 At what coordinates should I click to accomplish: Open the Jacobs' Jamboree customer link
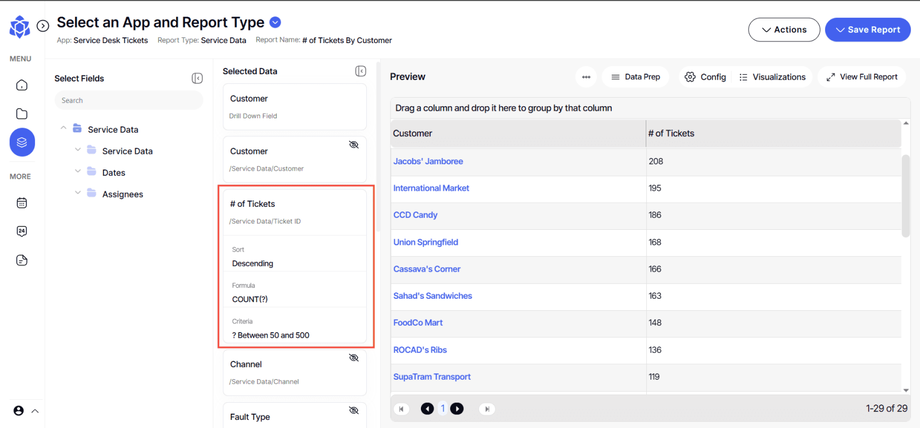428,161
